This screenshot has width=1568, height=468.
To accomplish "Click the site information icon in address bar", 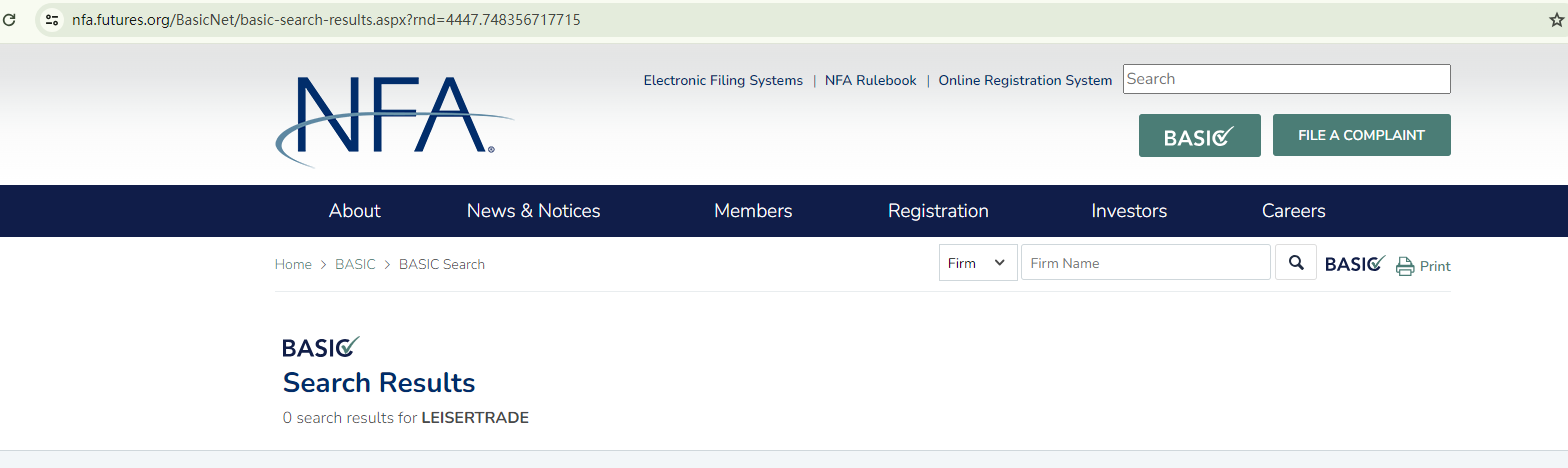I will coord(53,19).
